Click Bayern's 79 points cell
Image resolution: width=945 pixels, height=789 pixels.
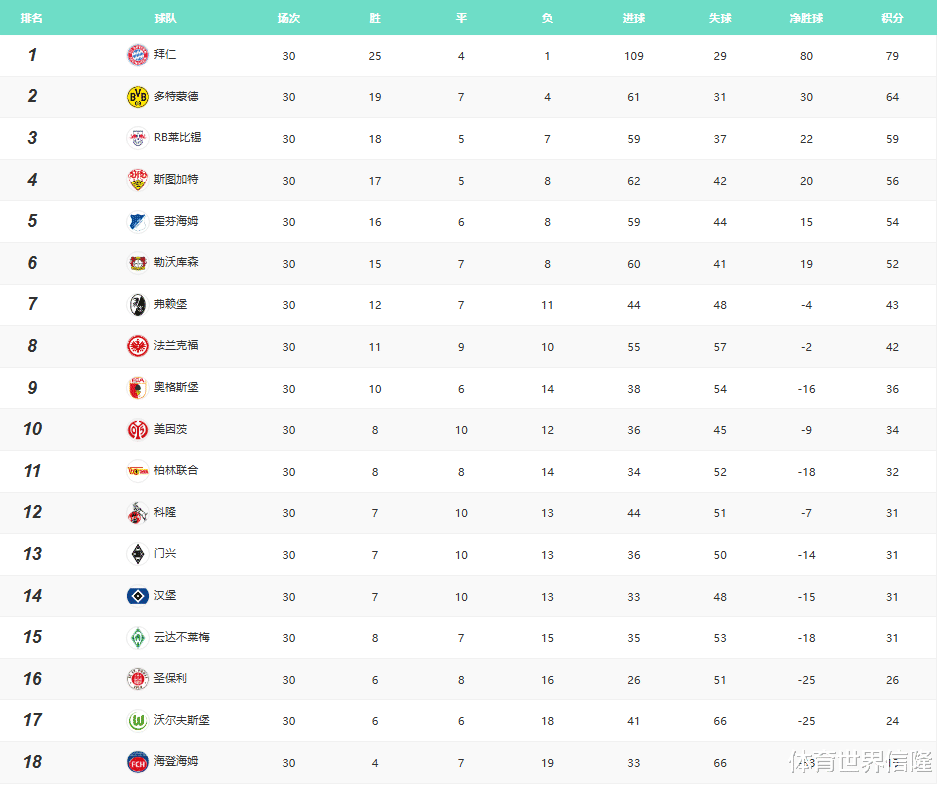pyautogui.click(x=892, y=56)
